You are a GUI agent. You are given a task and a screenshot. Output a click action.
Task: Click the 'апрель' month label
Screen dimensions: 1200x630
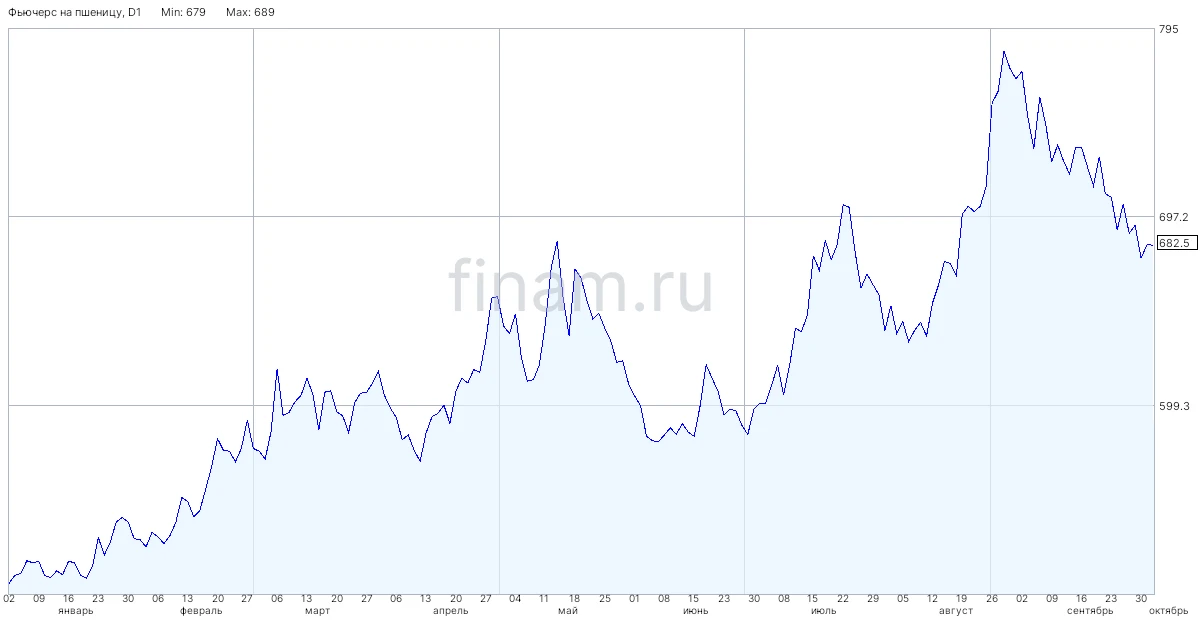[449, 610]
